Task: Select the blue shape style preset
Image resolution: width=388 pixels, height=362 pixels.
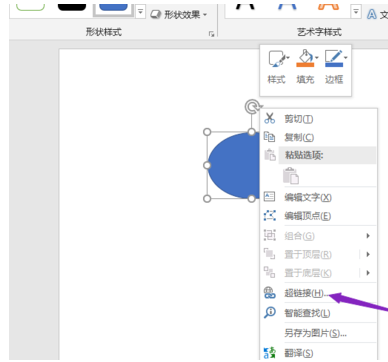Action: [113, 8]
